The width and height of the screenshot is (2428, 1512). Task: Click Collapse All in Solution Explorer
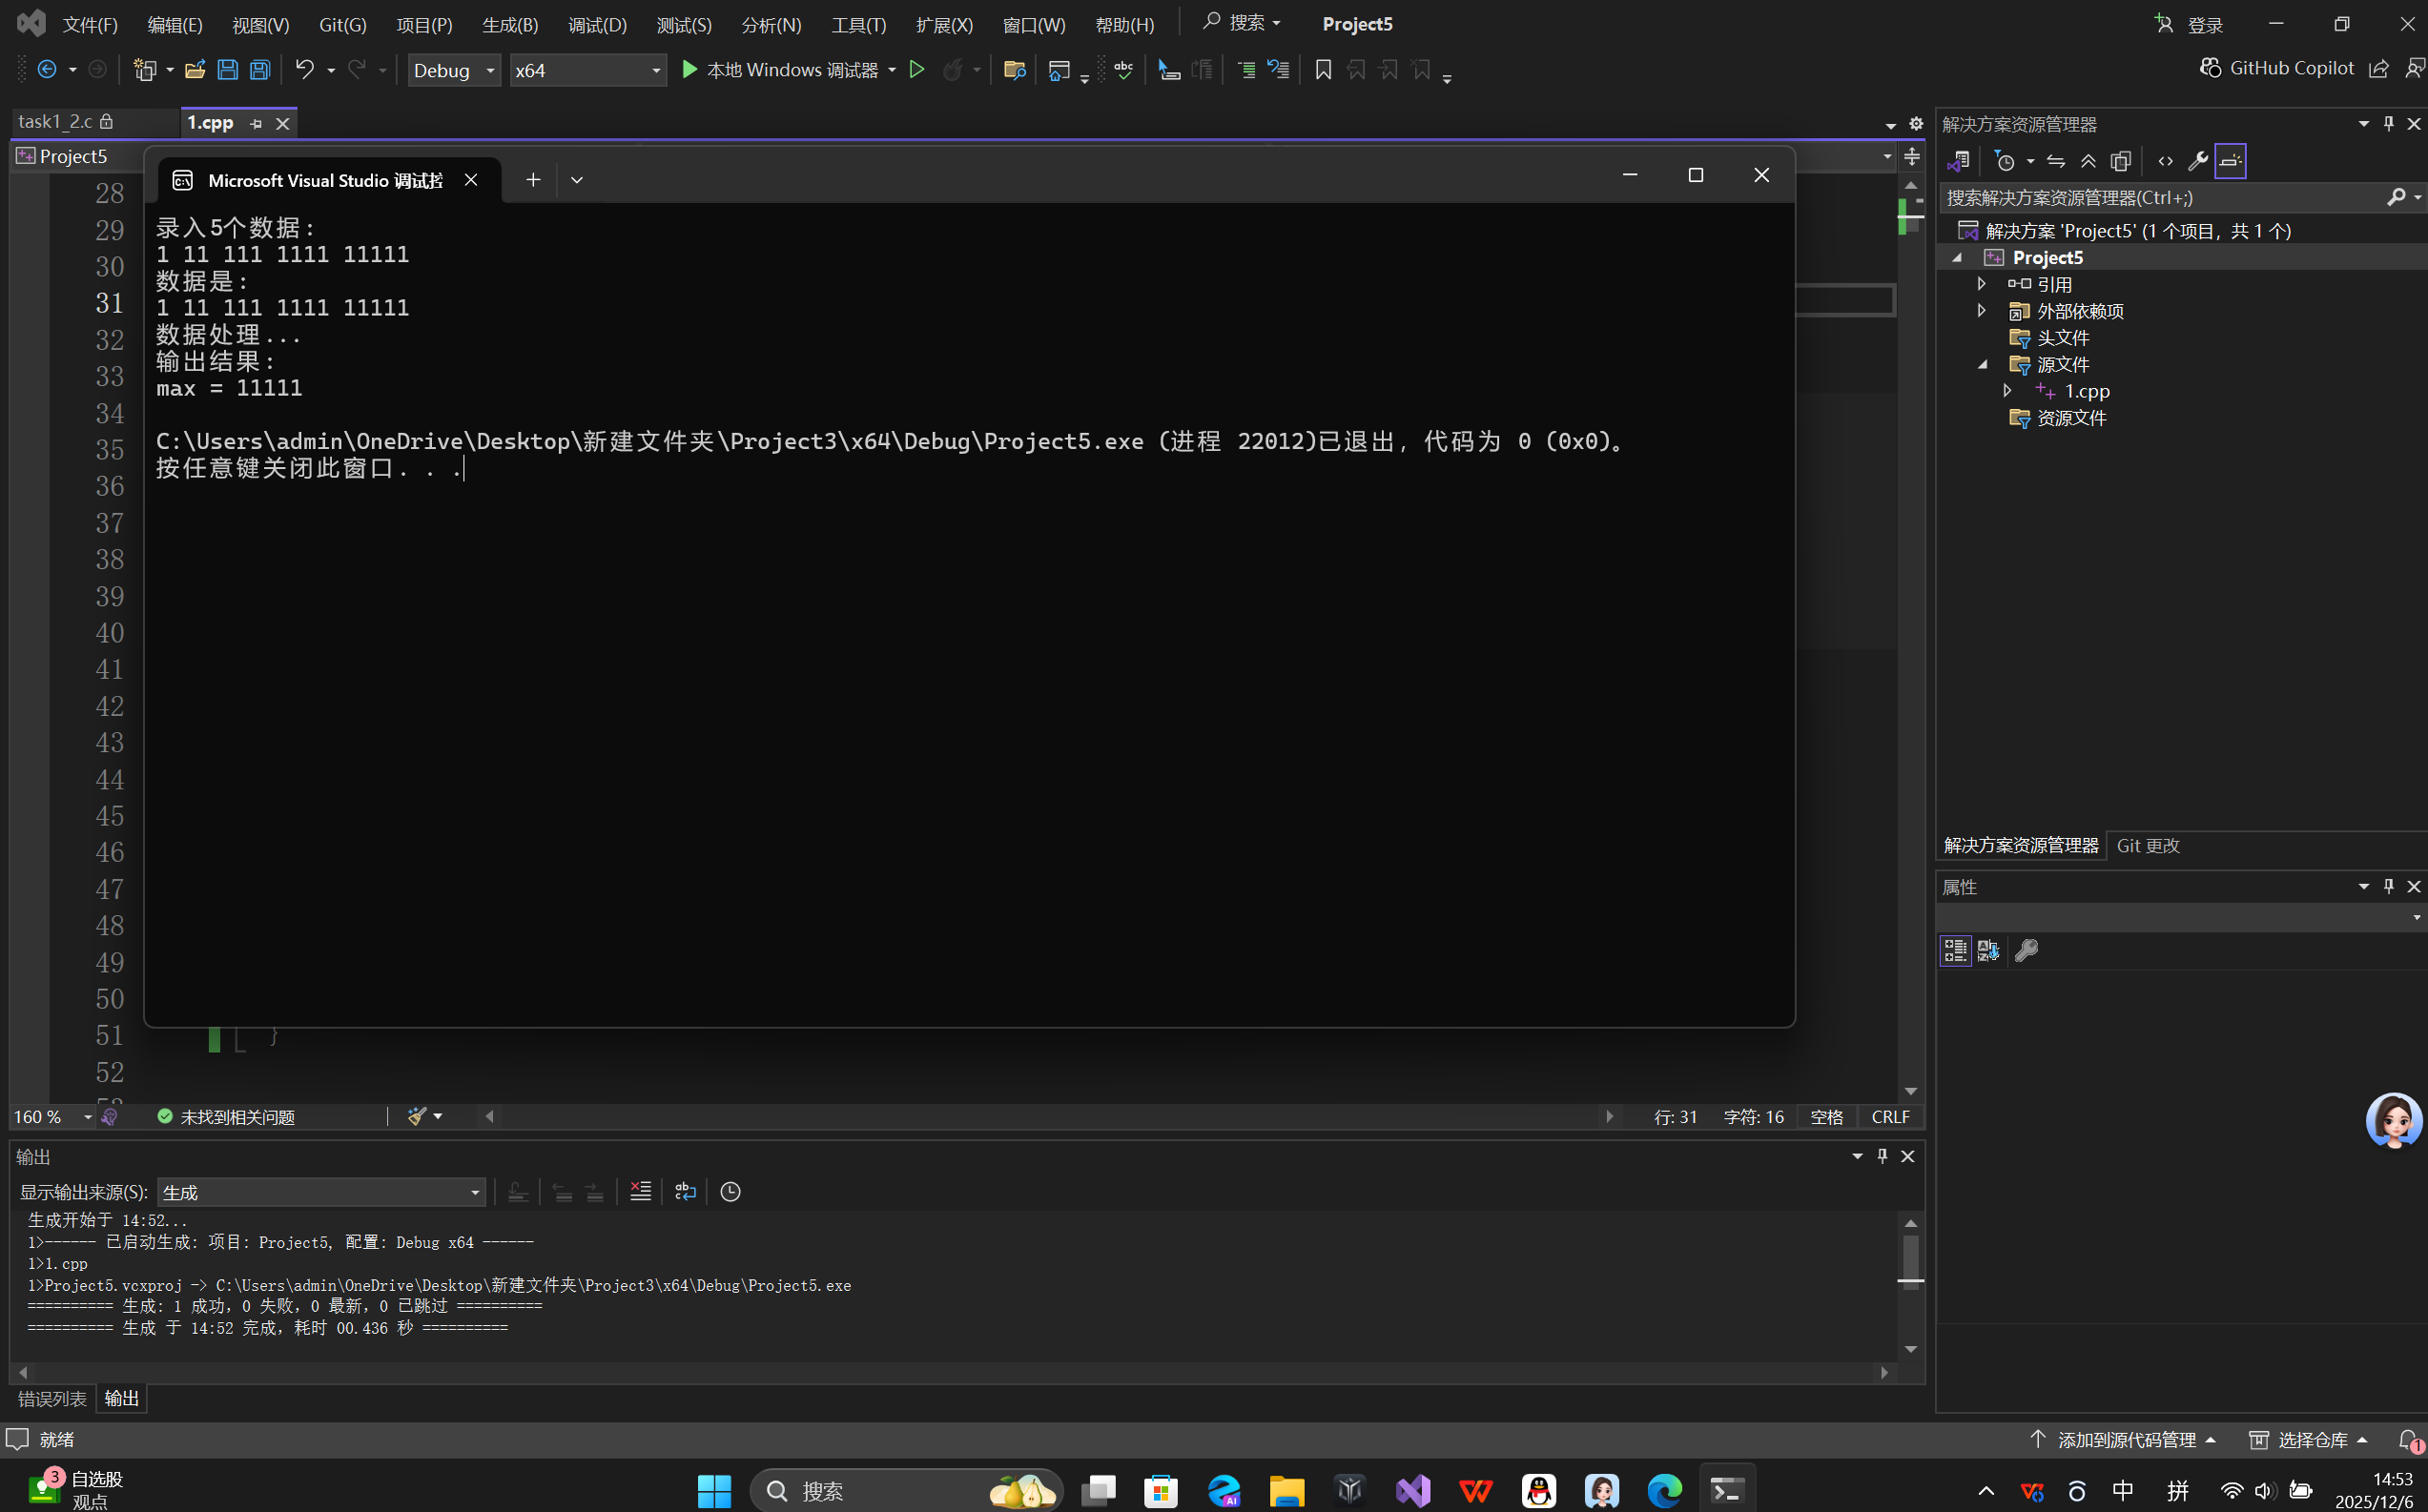click(x=2088, y=161)
